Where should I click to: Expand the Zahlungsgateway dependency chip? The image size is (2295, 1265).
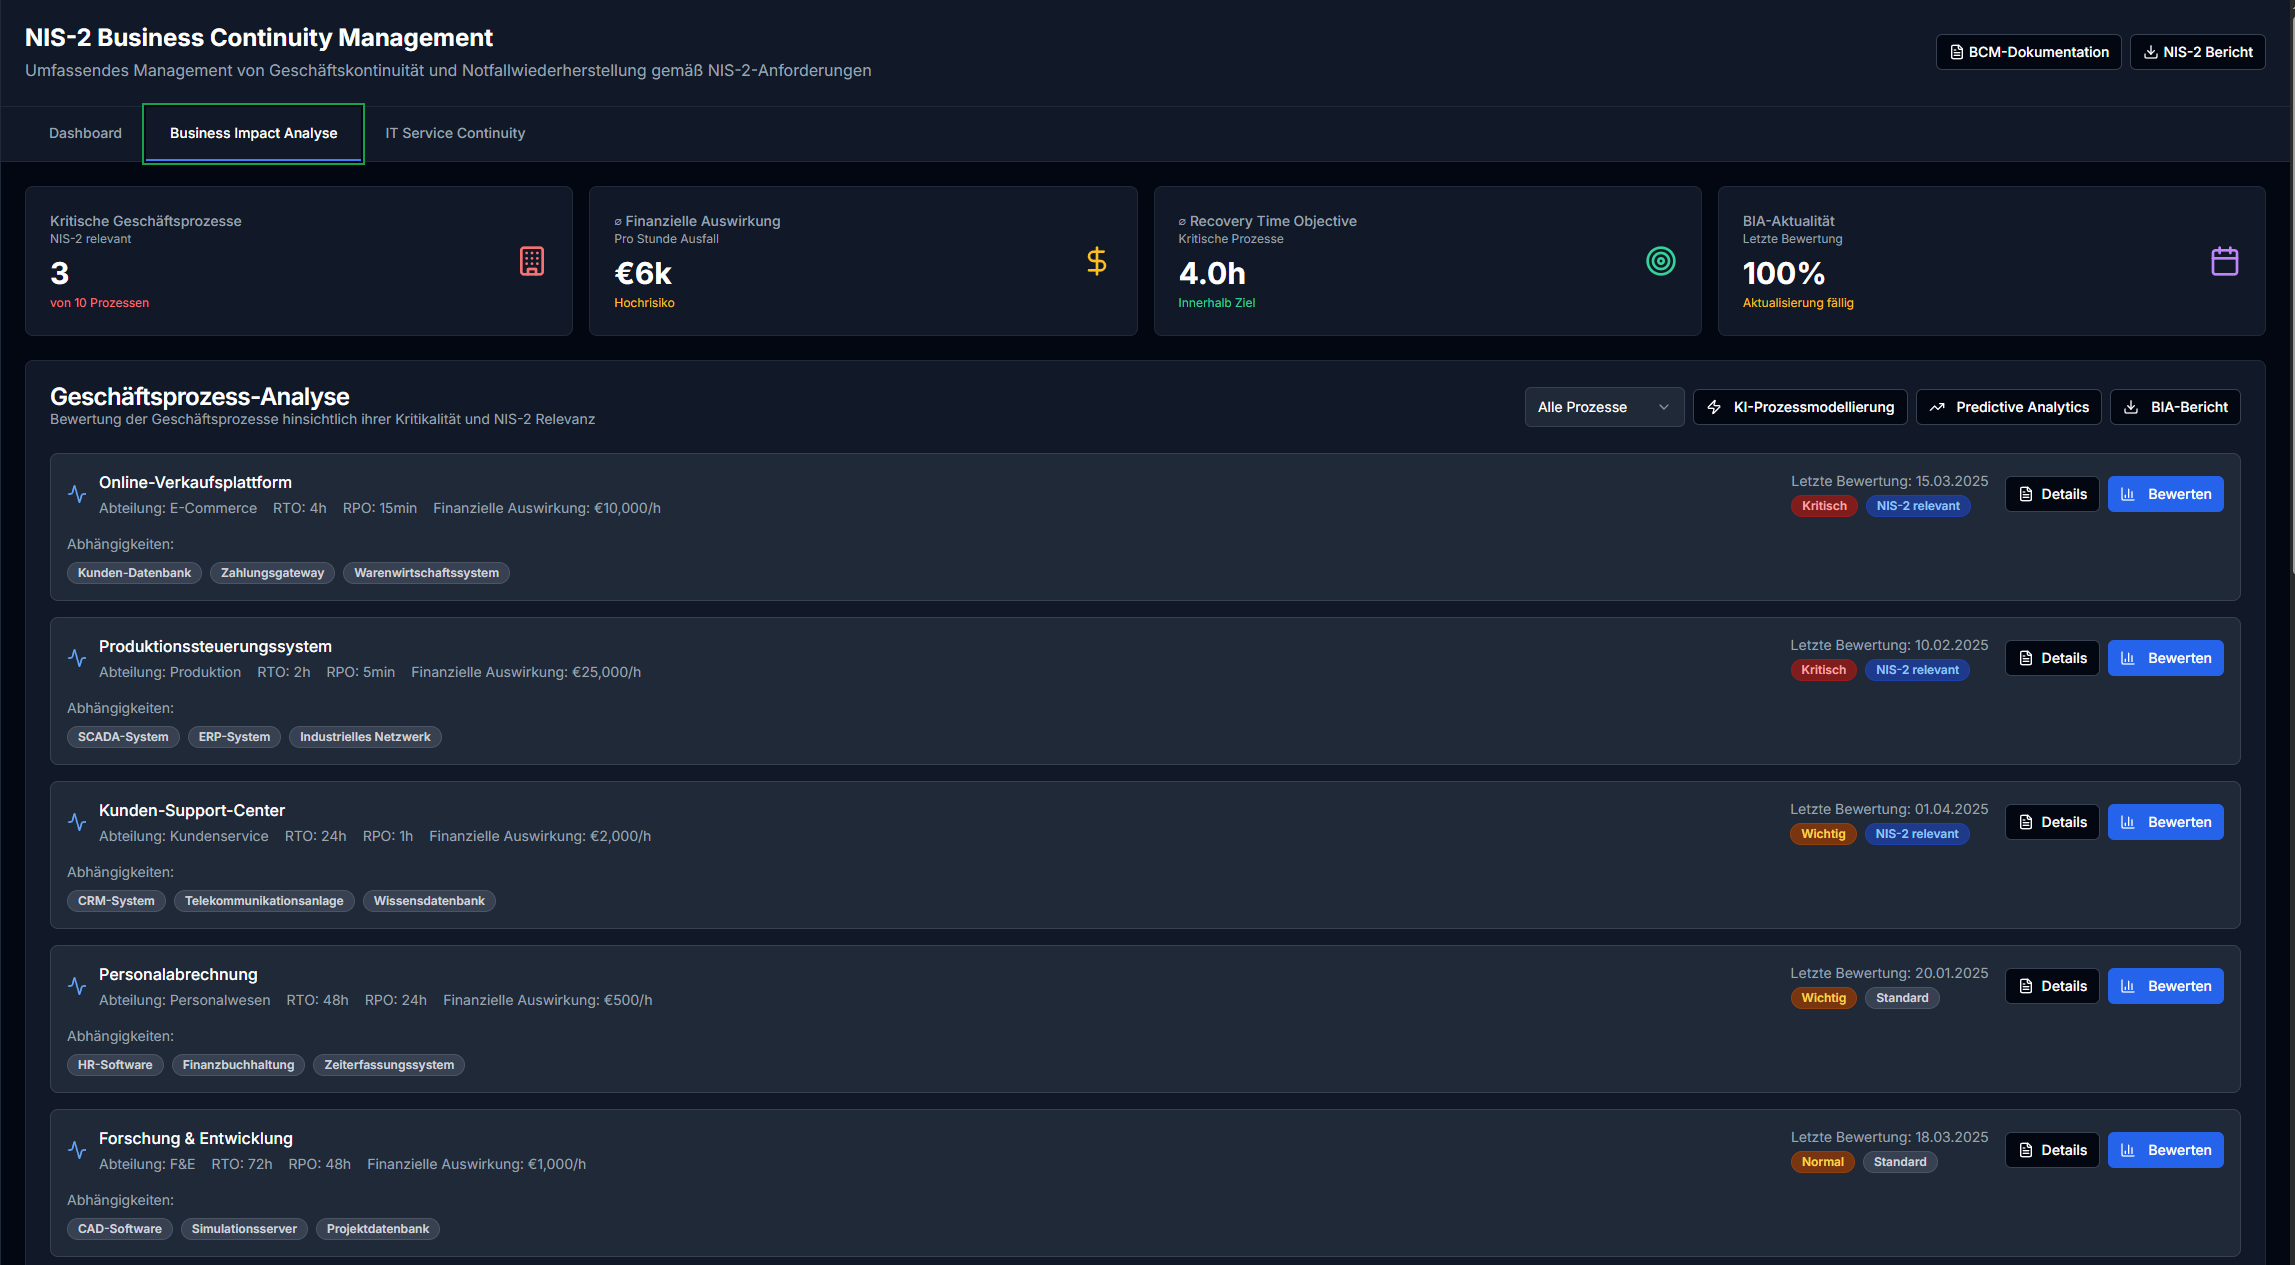[x=272, y=572]
